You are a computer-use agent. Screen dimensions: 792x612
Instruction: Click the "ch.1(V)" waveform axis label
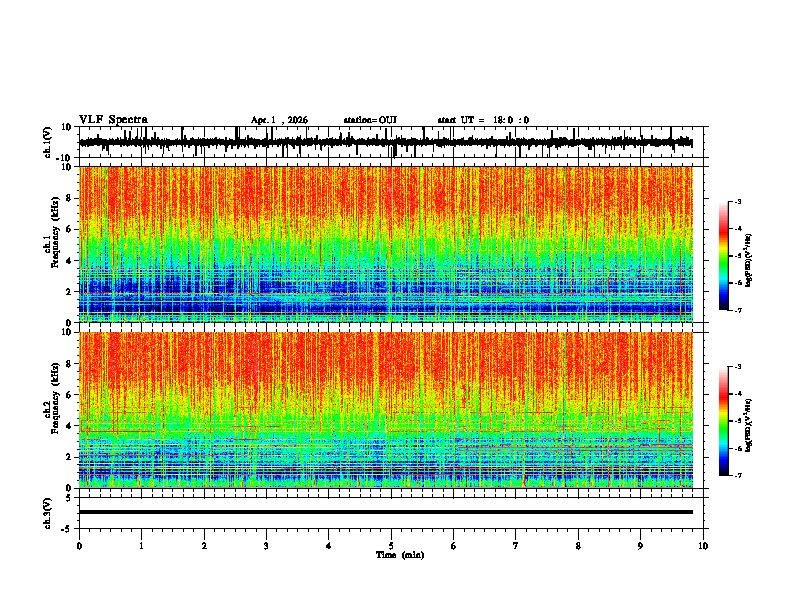pos(47,142)
